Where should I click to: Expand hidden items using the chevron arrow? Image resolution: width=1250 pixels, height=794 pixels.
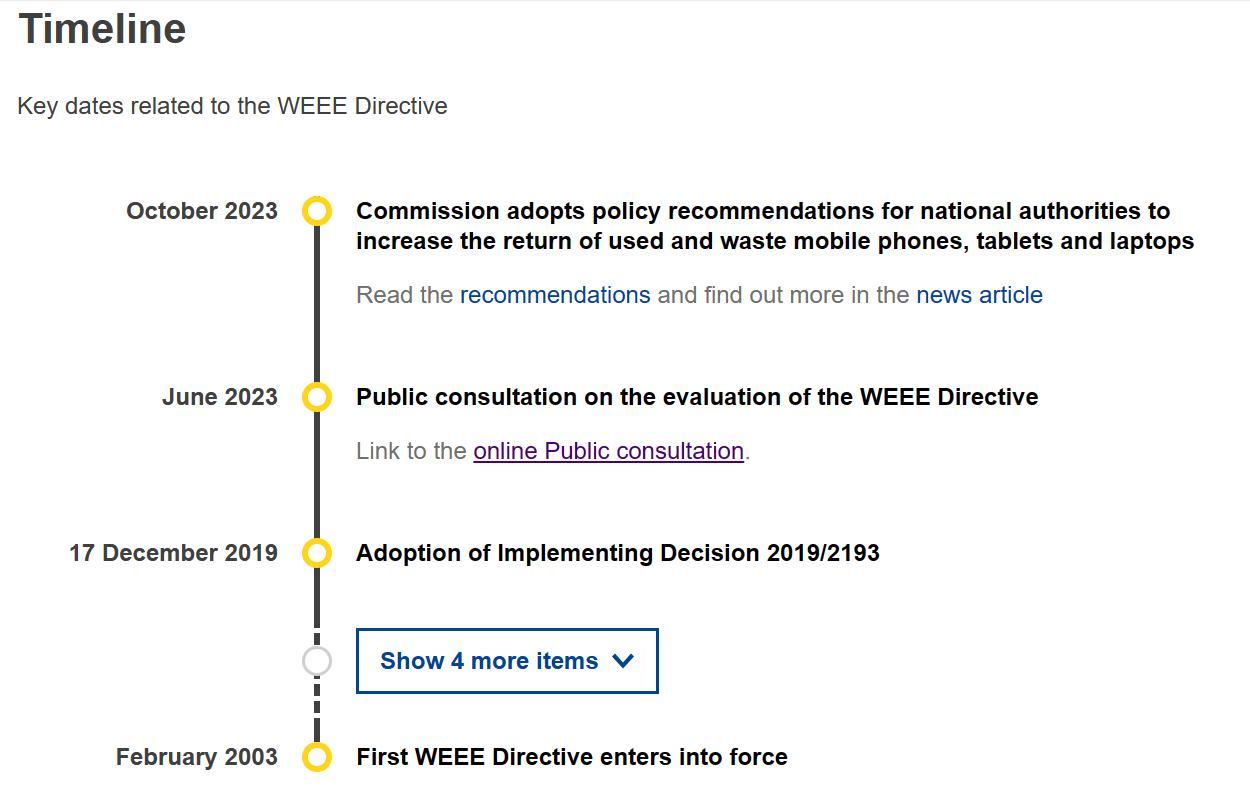pyautogui.click(x=622, y=661)
